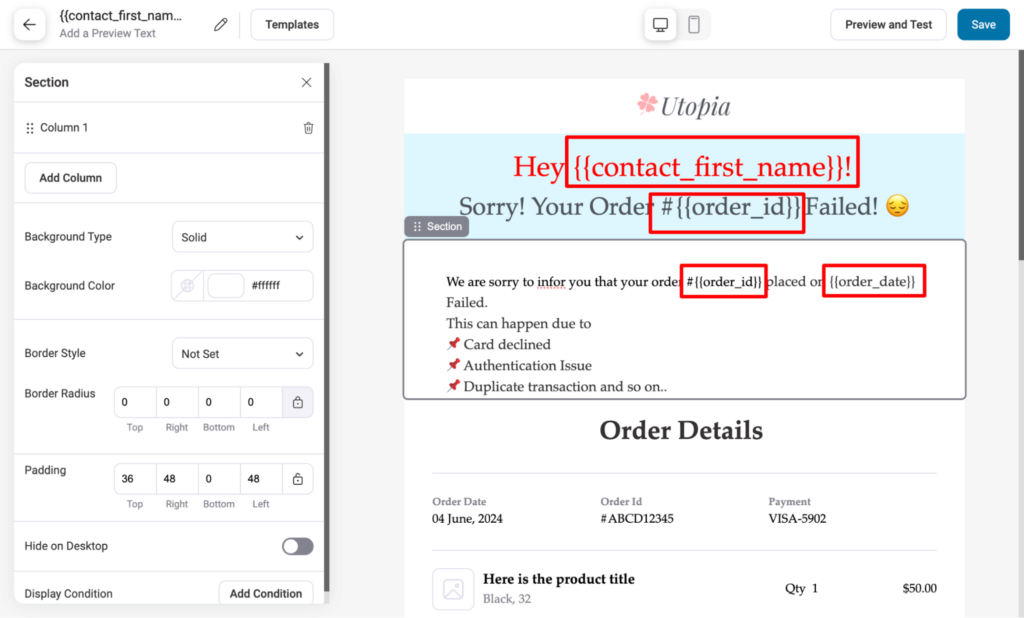Click the Add Column button
Screen dimensions: 1024x618
coord(70,178)
